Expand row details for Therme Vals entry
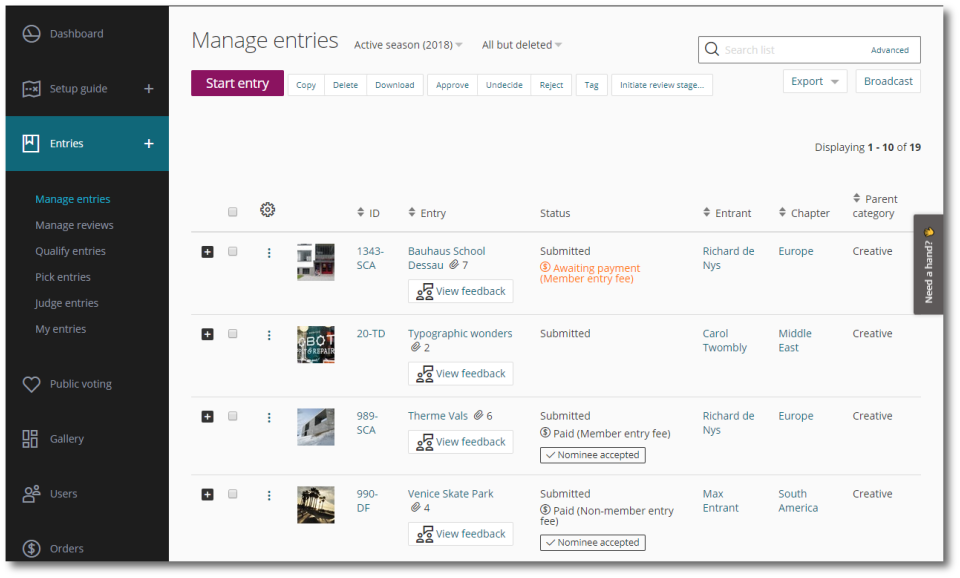Viewport: 960px width, 578px height. 208,416
